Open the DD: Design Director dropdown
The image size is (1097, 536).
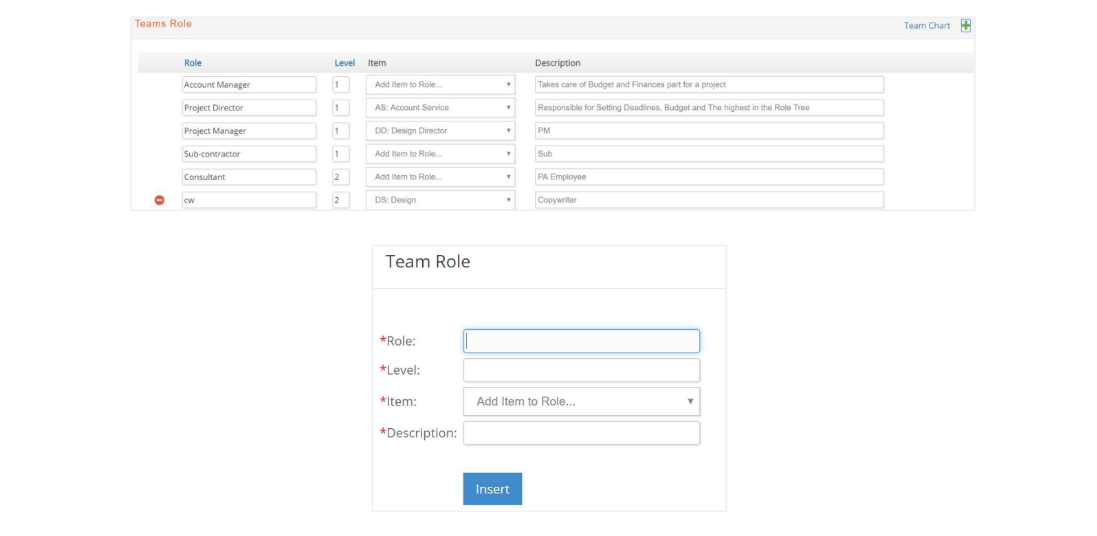click(x=441, y=131)
